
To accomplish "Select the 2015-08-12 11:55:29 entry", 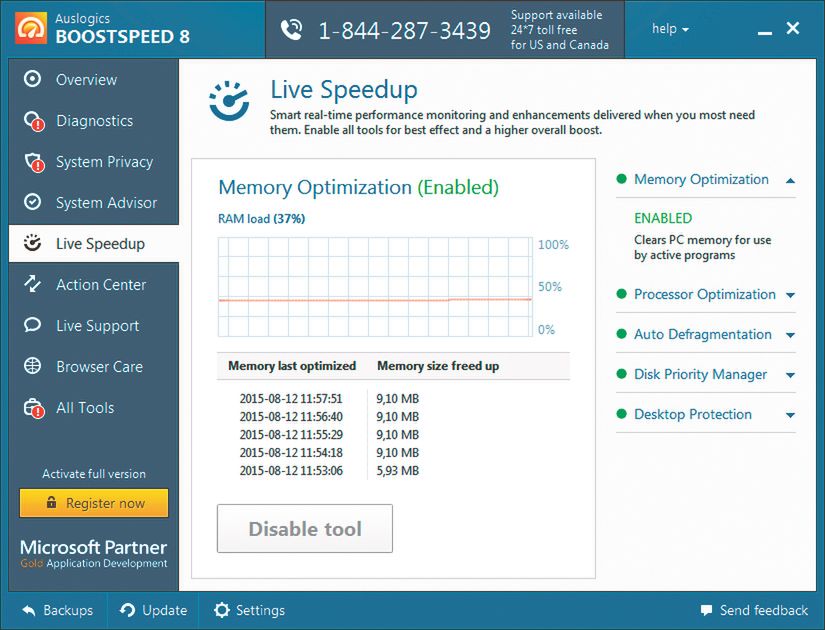I will point(291,434).
